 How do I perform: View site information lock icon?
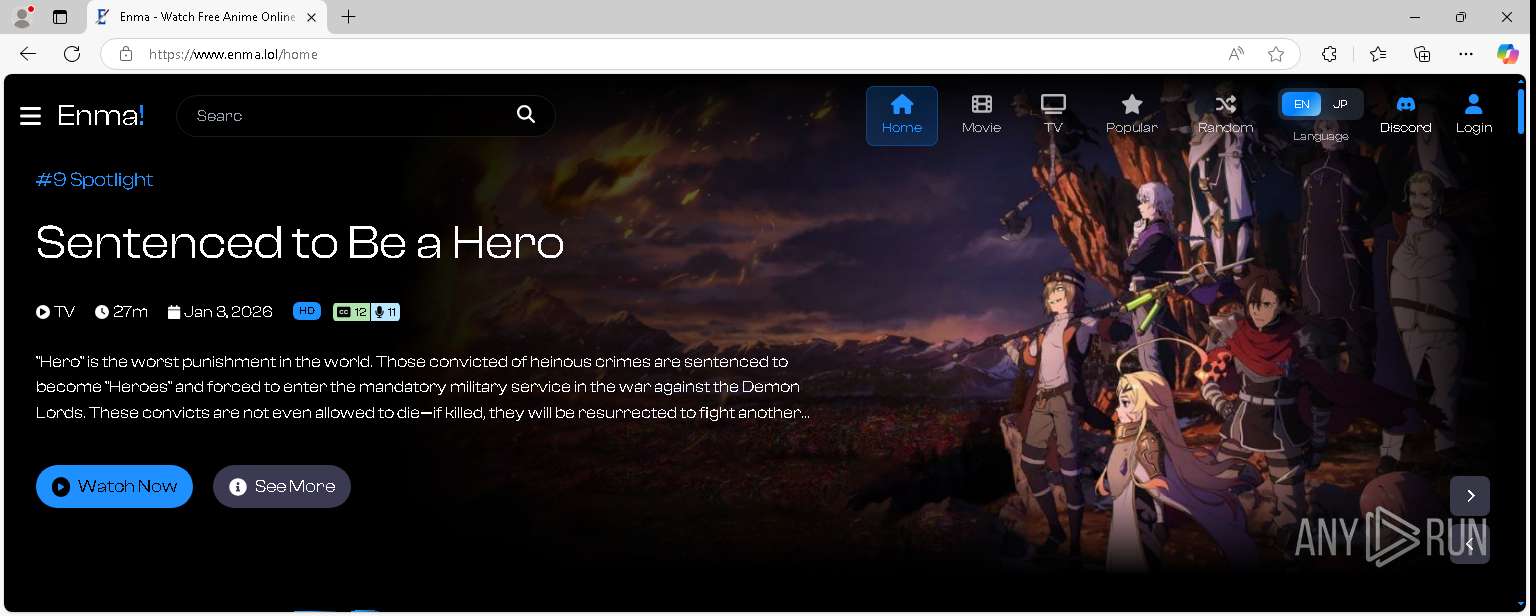coord(126,54)
